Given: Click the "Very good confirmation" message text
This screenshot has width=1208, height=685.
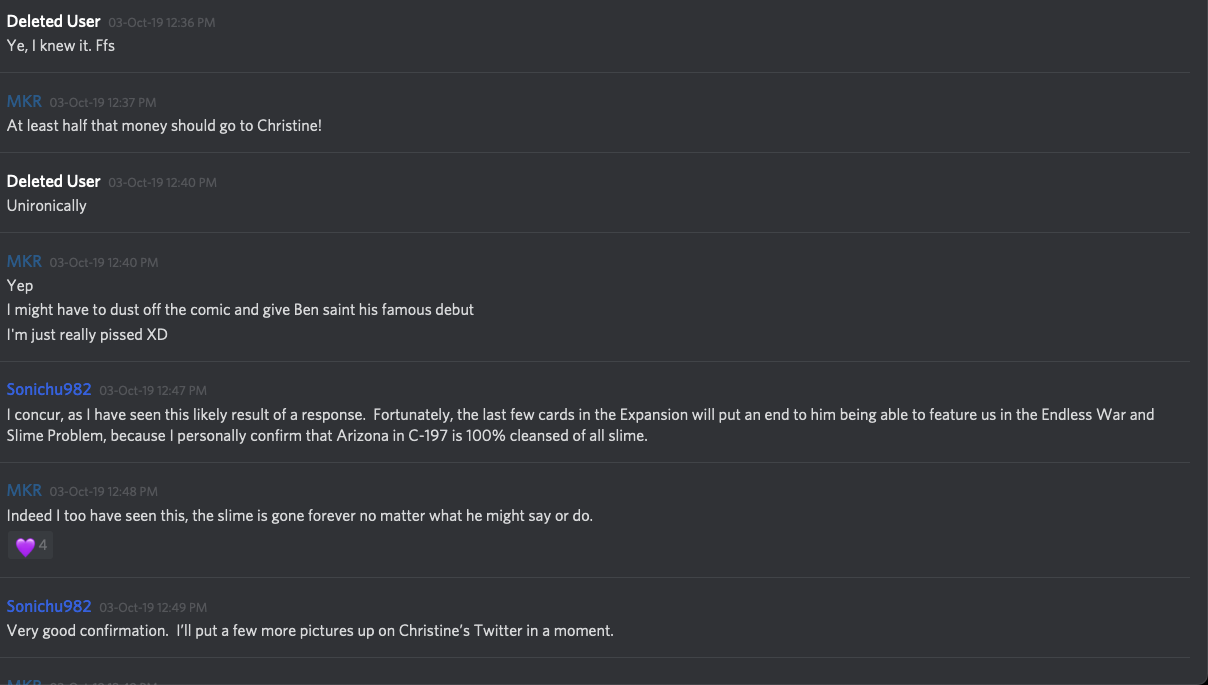Looking at the screenshot, I should 310,631.
